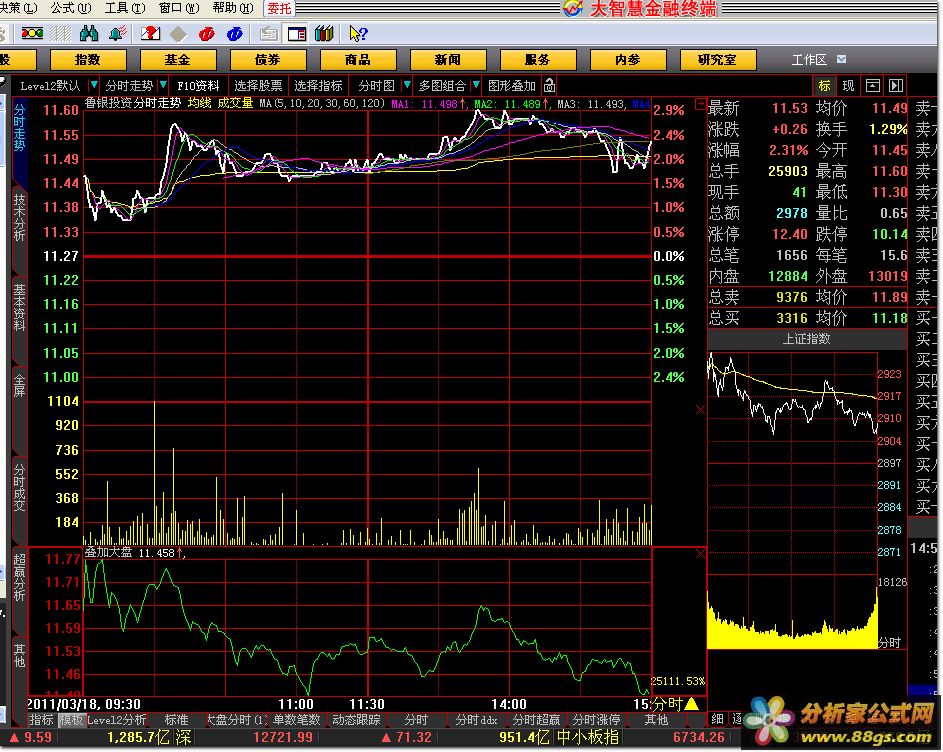Click the 债券 yellow button
This screenshot has width=943, height=752.
pyautogui.click(x=268, y=60)
